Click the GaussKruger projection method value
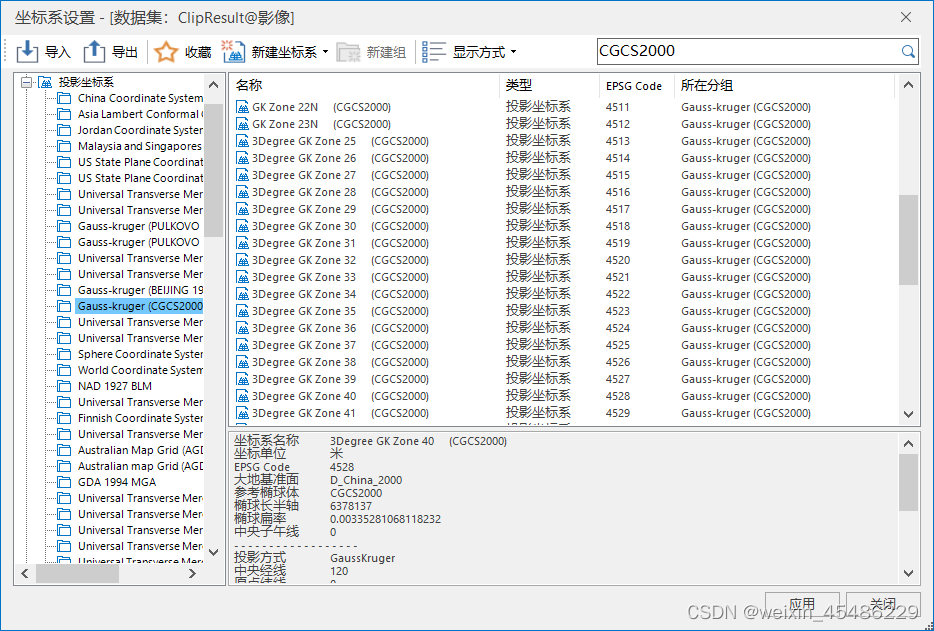This screenshot has width=934, height=631. click(363, 558)
